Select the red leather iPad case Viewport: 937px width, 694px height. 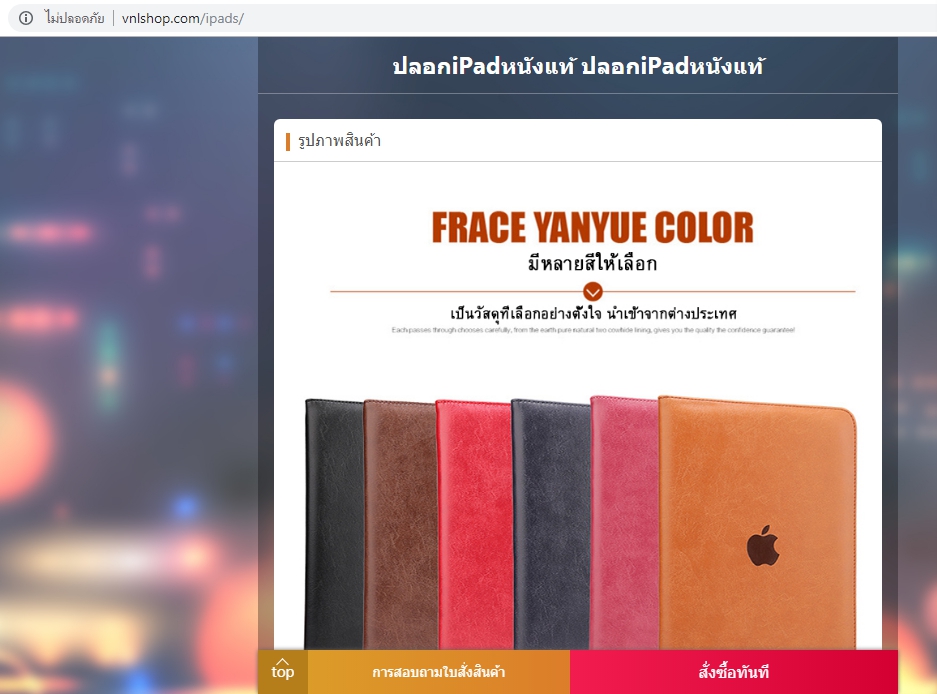(475, 524)
